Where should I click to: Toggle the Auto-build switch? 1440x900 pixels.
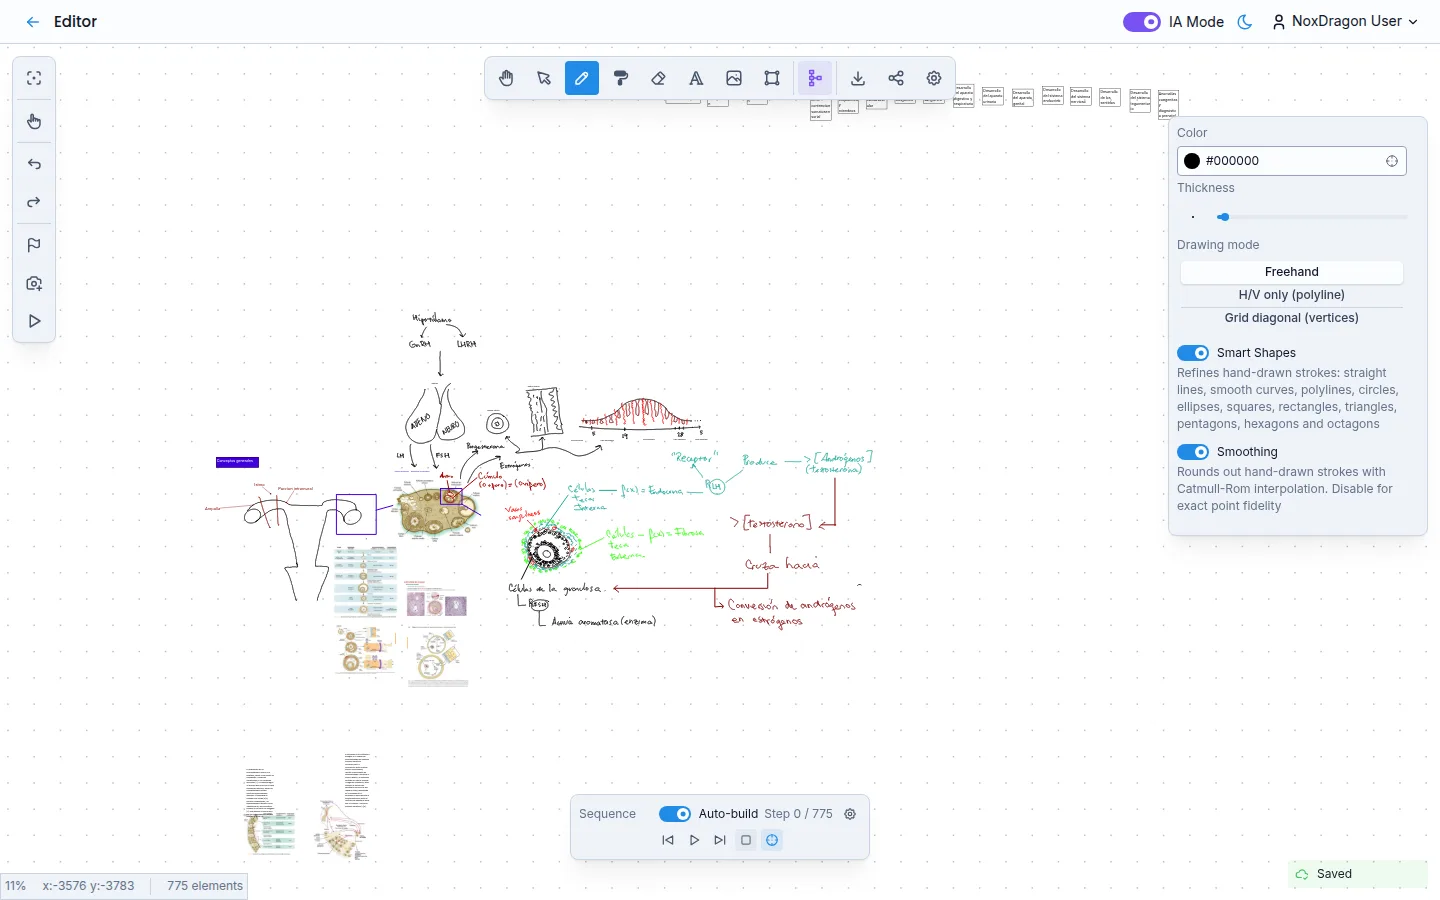click(x=675, y=814)
